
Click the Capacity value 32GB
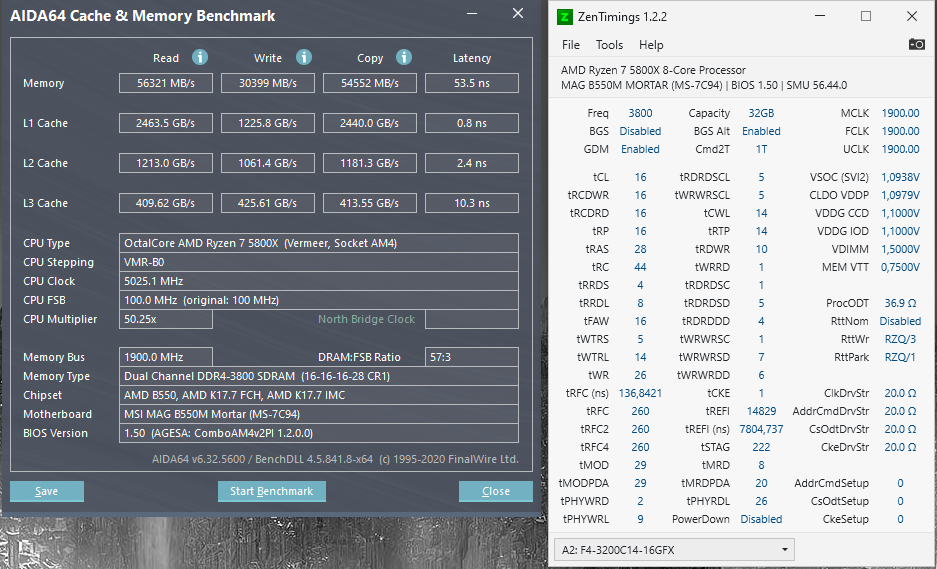(x=761, y=113)
